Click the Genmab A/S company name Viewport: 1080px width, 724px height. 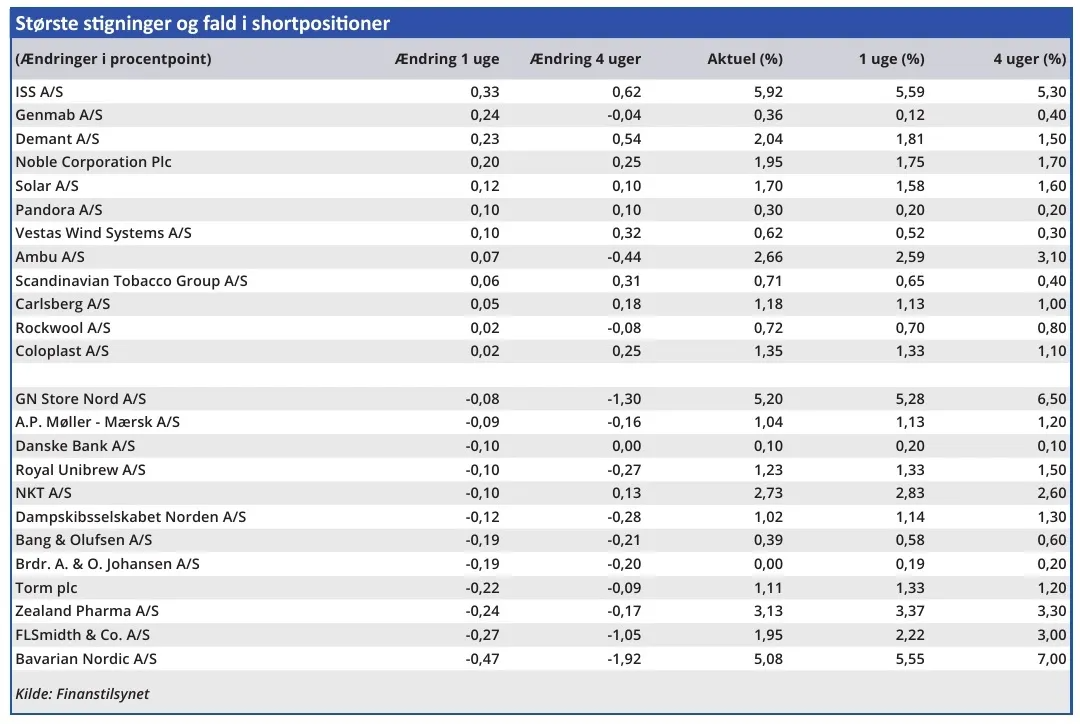click(x=57, y=115)
